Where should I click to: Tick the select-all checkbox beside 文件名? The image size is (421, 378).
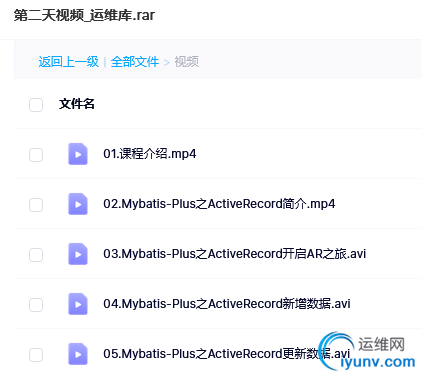36,105
